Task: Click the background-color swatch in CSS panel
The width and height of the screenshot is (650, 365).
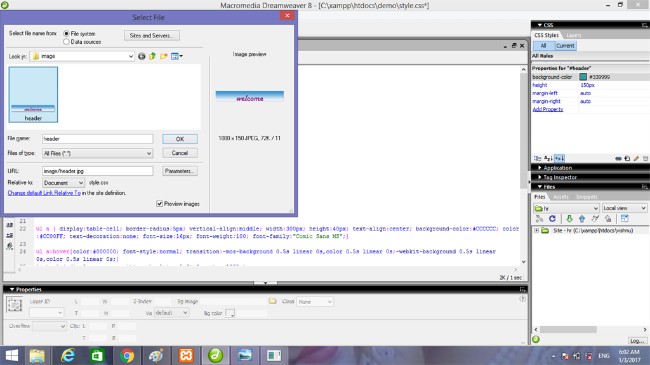Action: pos(583,77)
